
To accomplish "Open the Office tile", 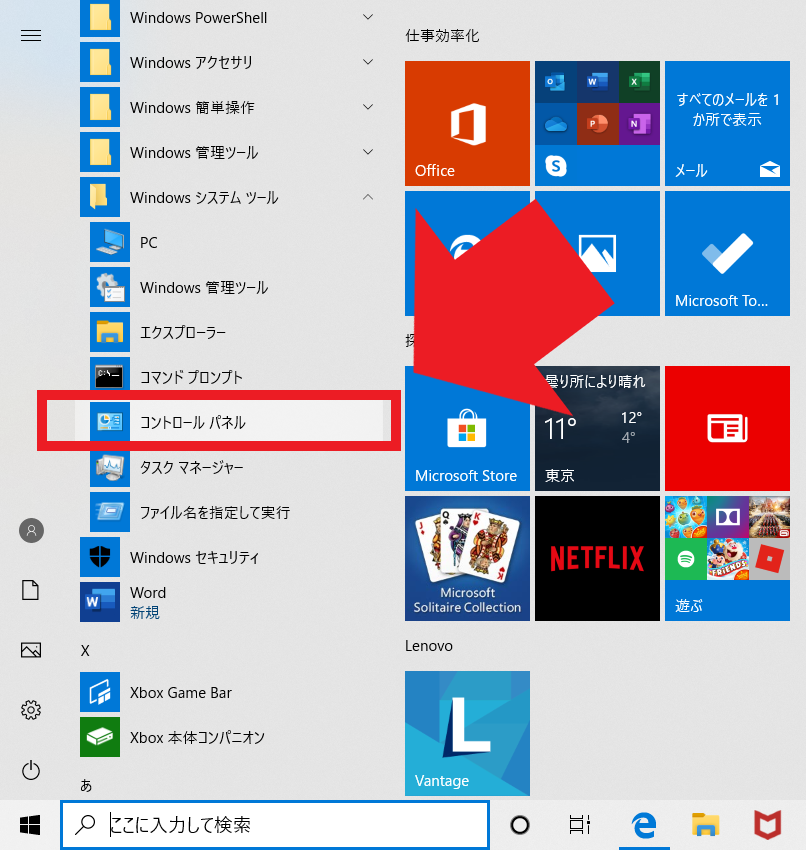I will coord(467,123).
